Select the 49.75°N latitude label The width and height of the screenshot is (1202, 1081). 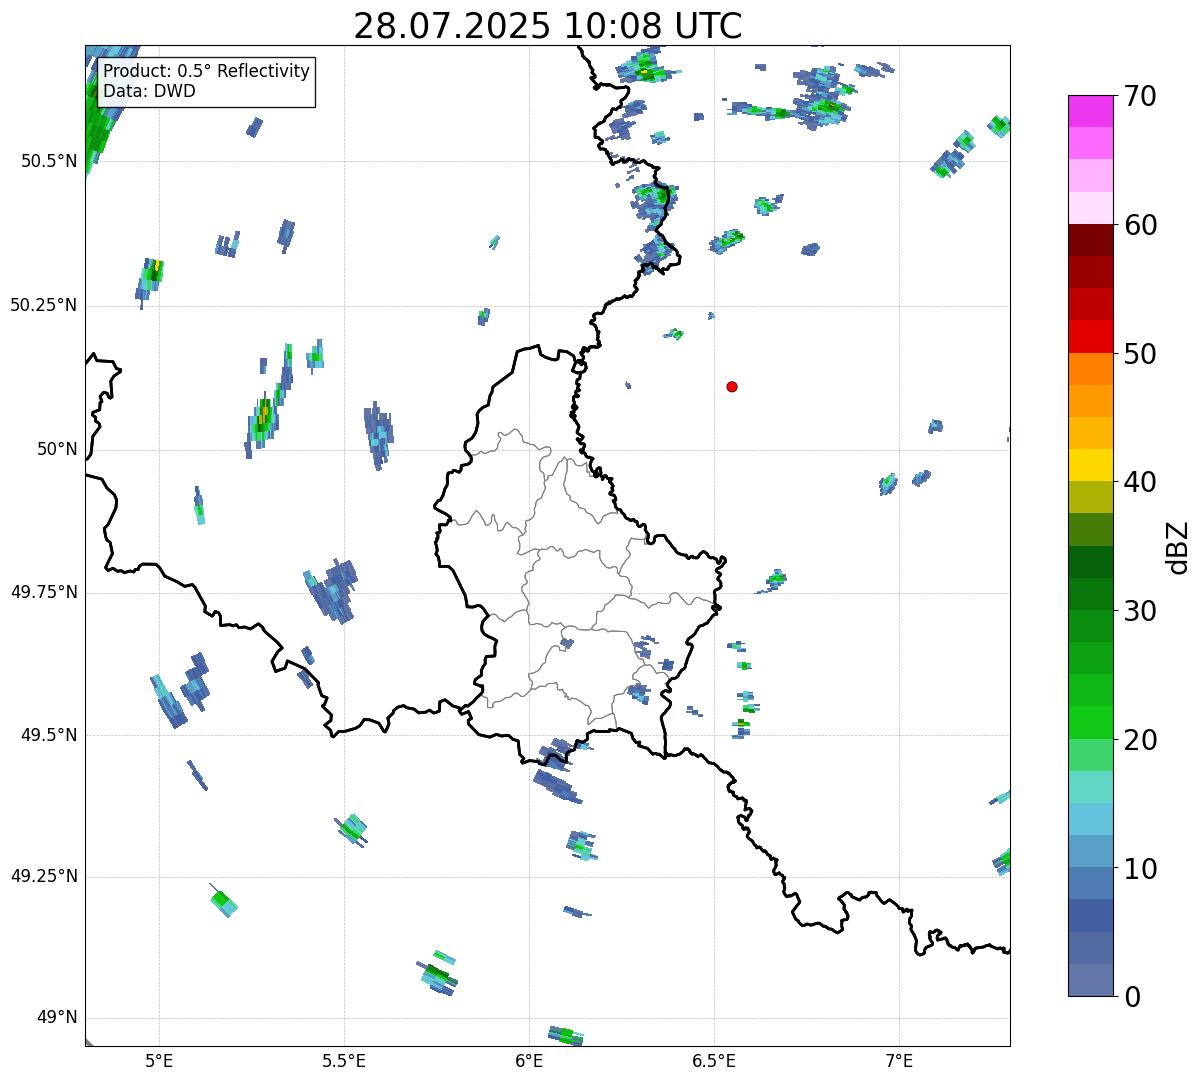point(44,592)
